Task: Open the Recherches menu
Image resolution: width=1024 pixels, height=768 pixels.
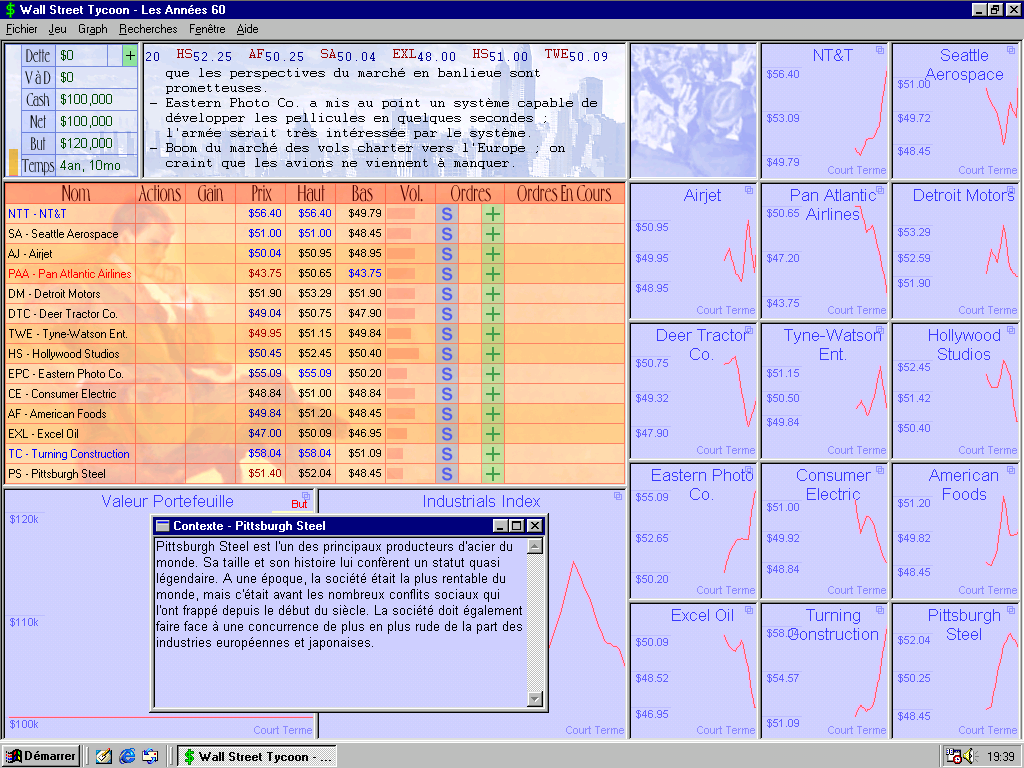Action: pos(148,29)
